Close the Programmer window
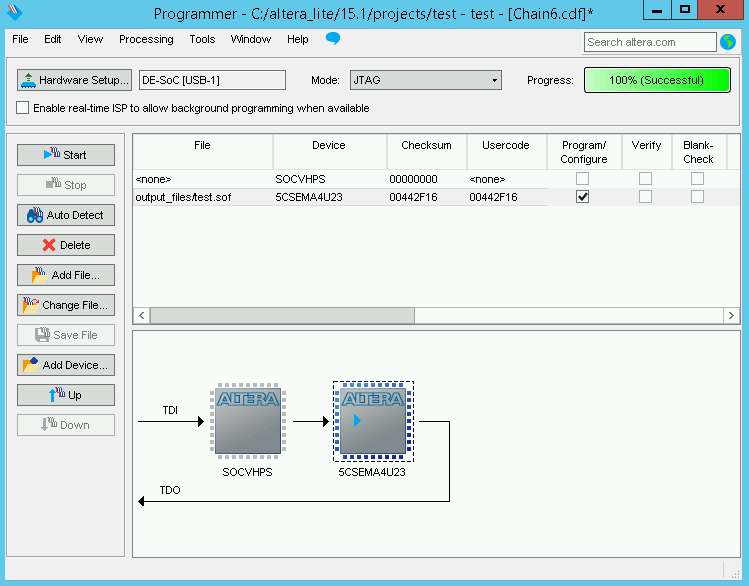The image size is (749, 586). [x=720, y=10]
